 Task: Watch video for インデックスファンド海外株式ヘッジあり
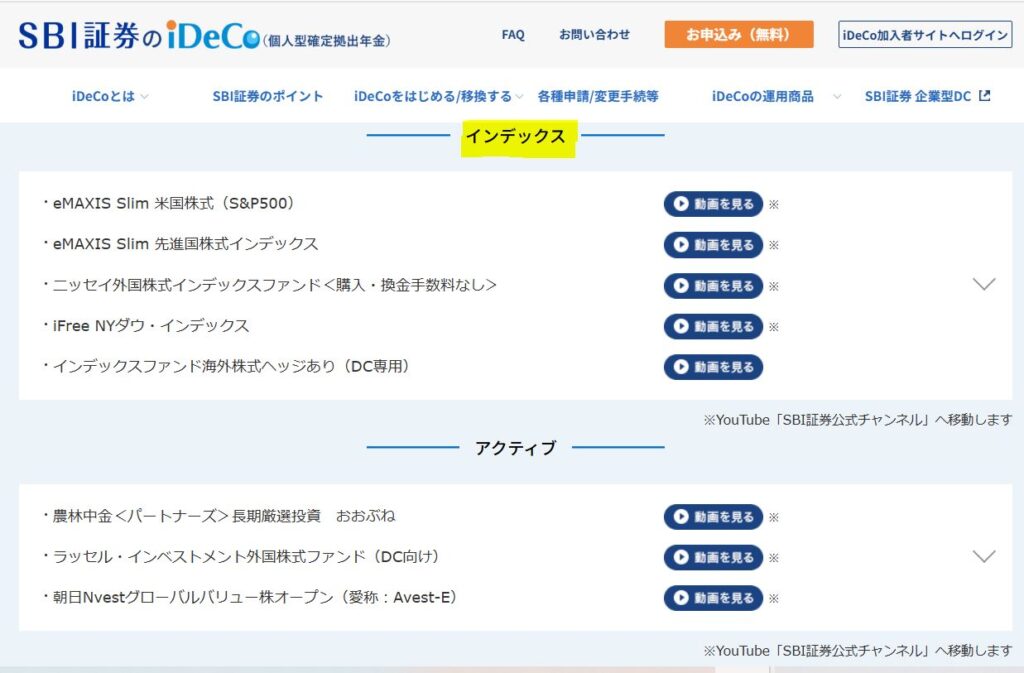(x=713, y=367)
